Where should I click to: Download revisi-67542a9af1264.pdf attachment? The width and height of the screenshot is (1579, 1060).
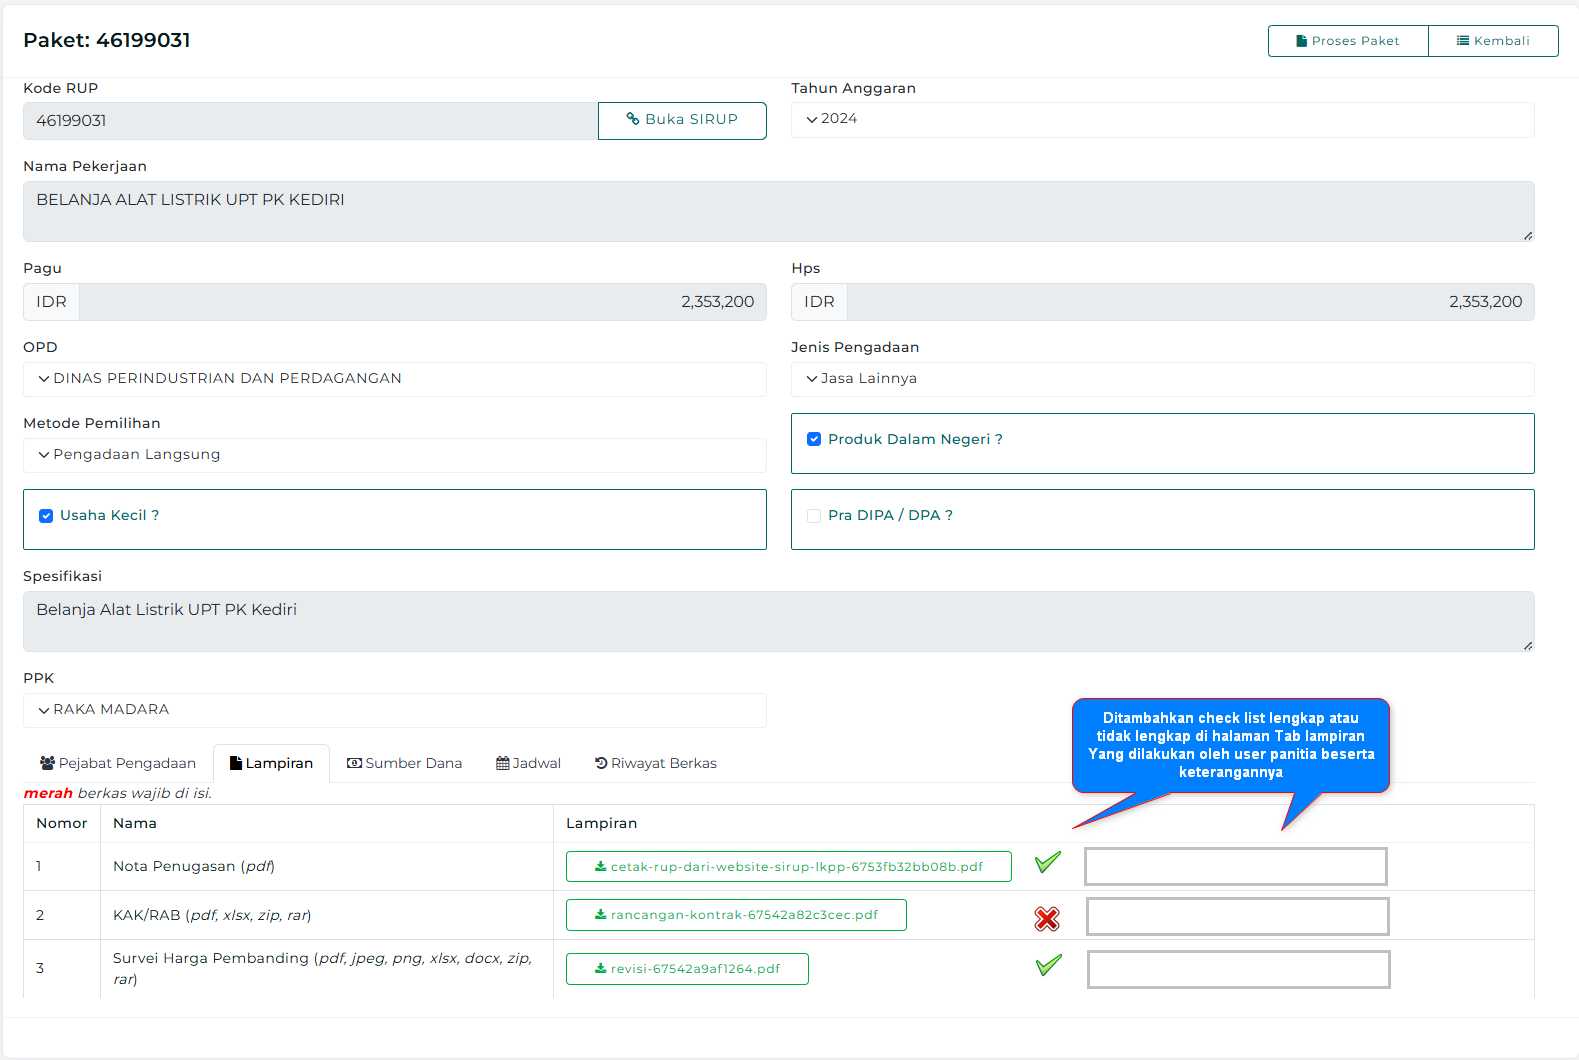(687, 969)
